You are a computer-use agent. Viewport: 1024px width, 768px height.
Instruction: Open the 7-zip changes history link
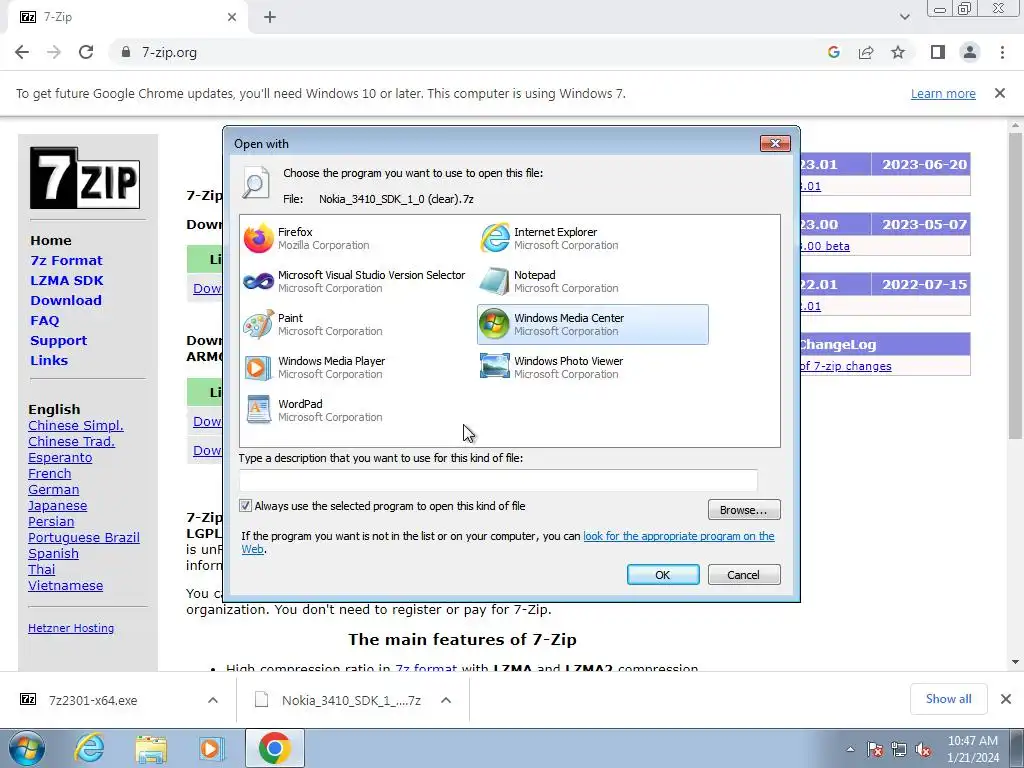[846, 366]
